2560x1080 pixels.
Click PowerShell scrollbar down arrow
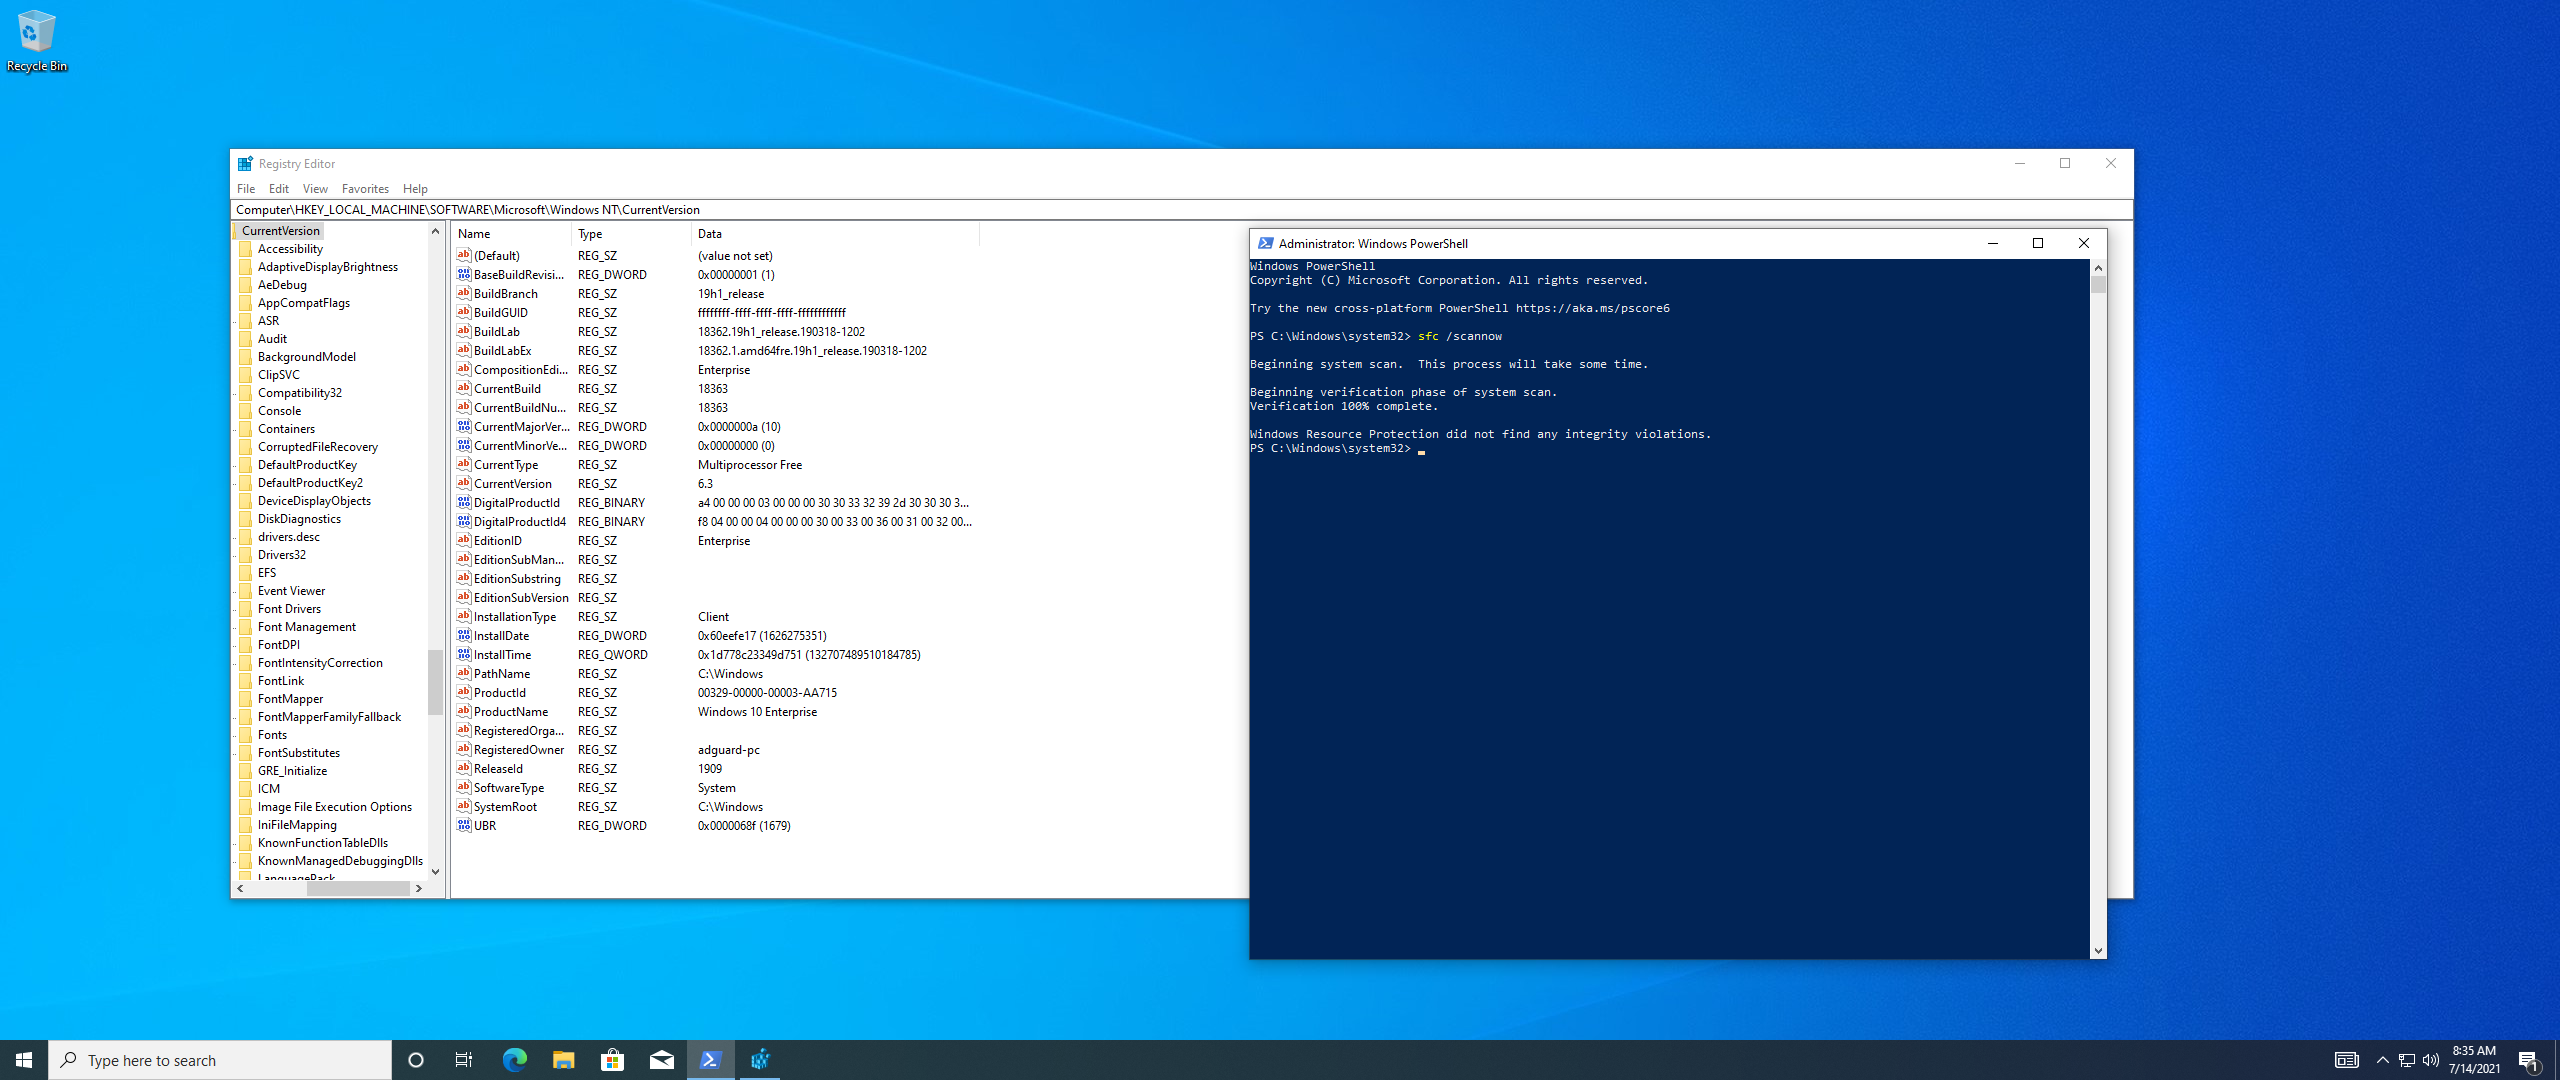pos(2098,951)
